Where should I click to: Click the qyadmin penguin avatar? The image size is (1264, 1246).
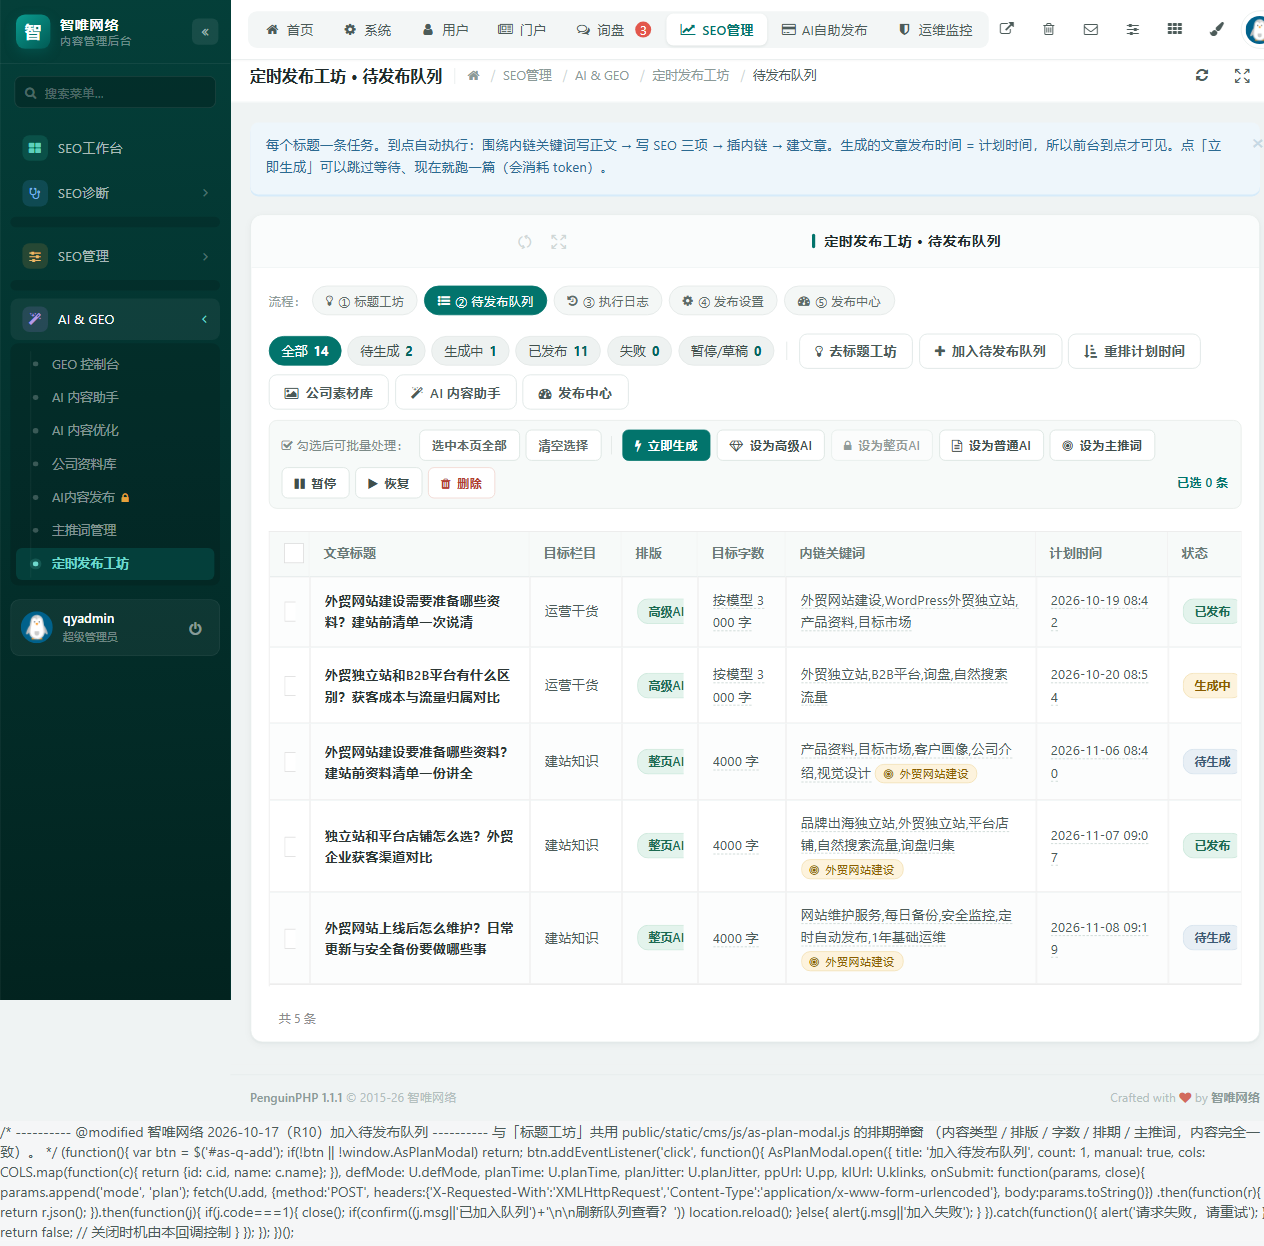[37, 627]
